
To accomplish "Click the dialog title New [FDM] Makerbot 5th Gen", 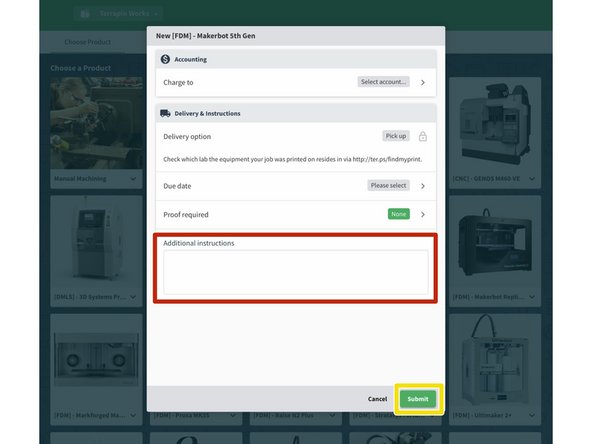I will pyautogui.click(x=205, y=36).
